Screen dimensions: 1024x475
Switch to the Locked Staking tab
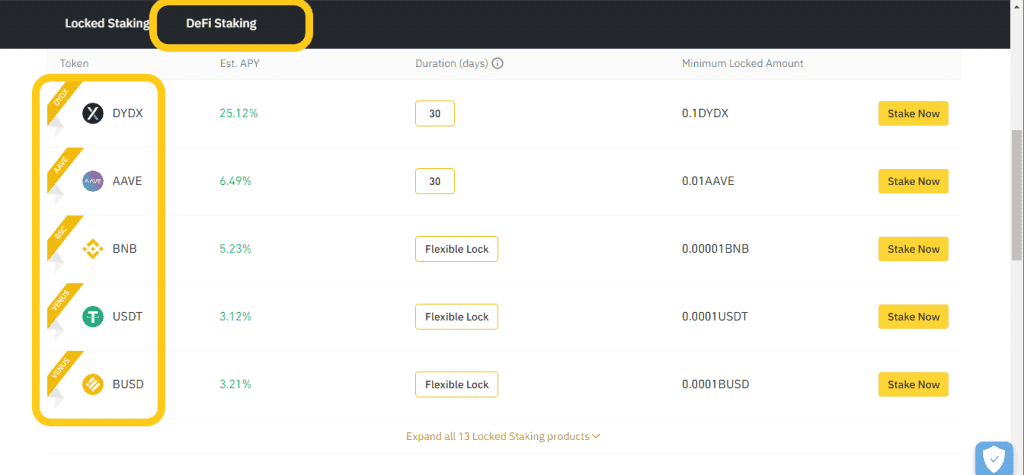pyautogui.click(x=107, y=24)
